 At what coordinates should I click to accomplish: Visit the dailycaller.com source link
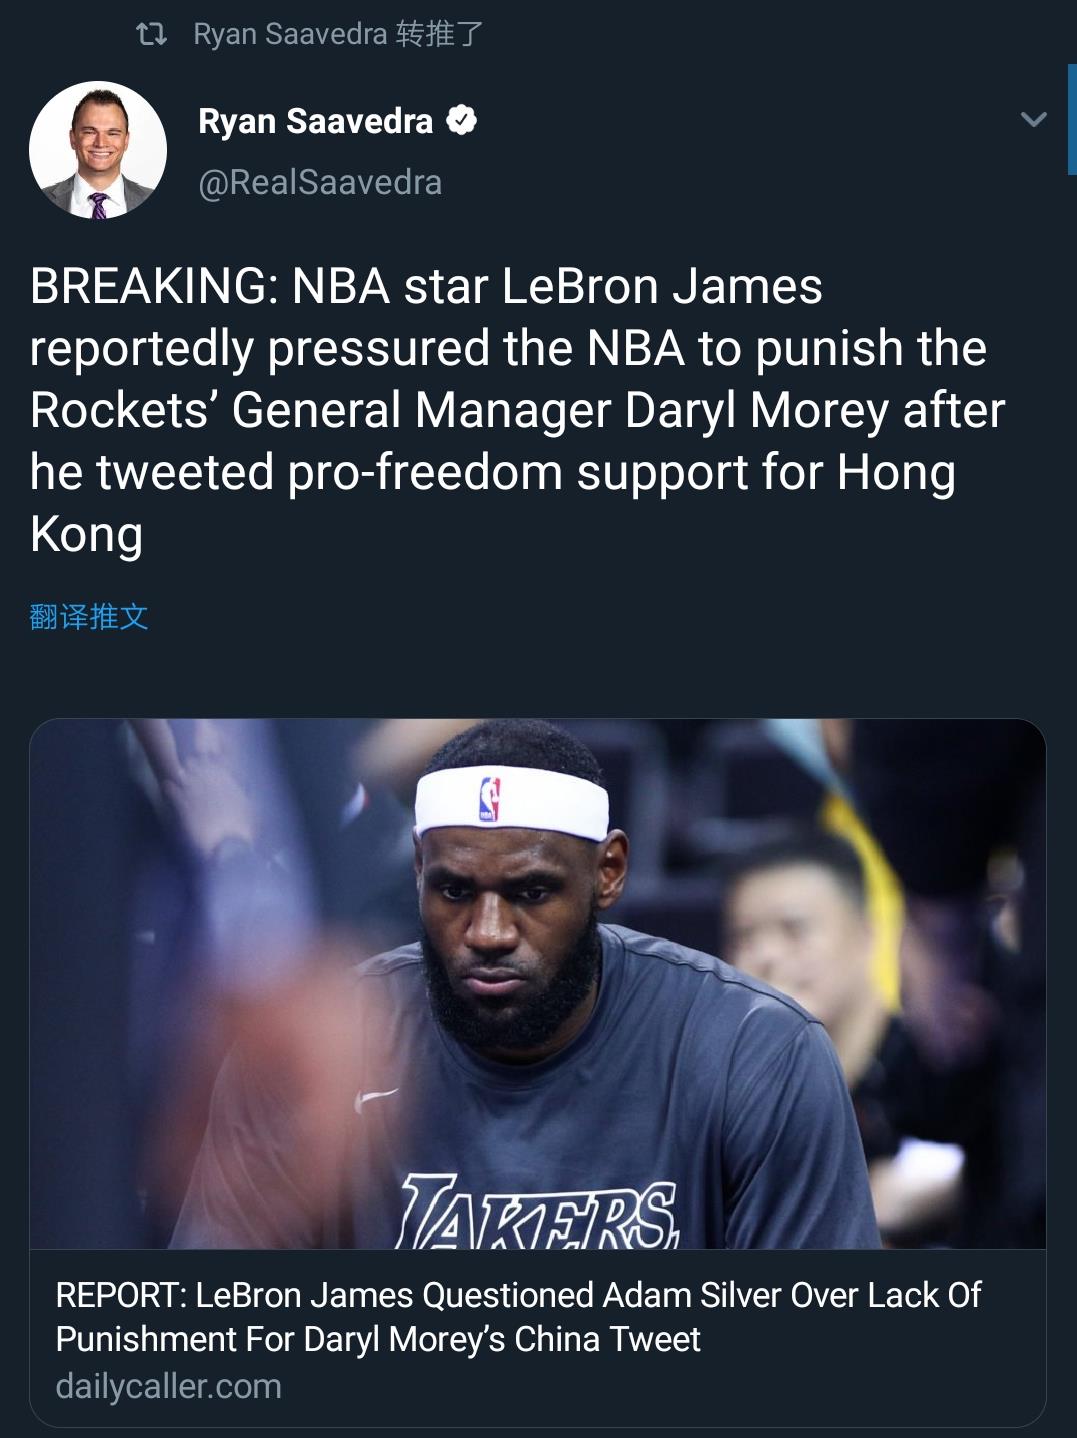(x=168, y=1387)
